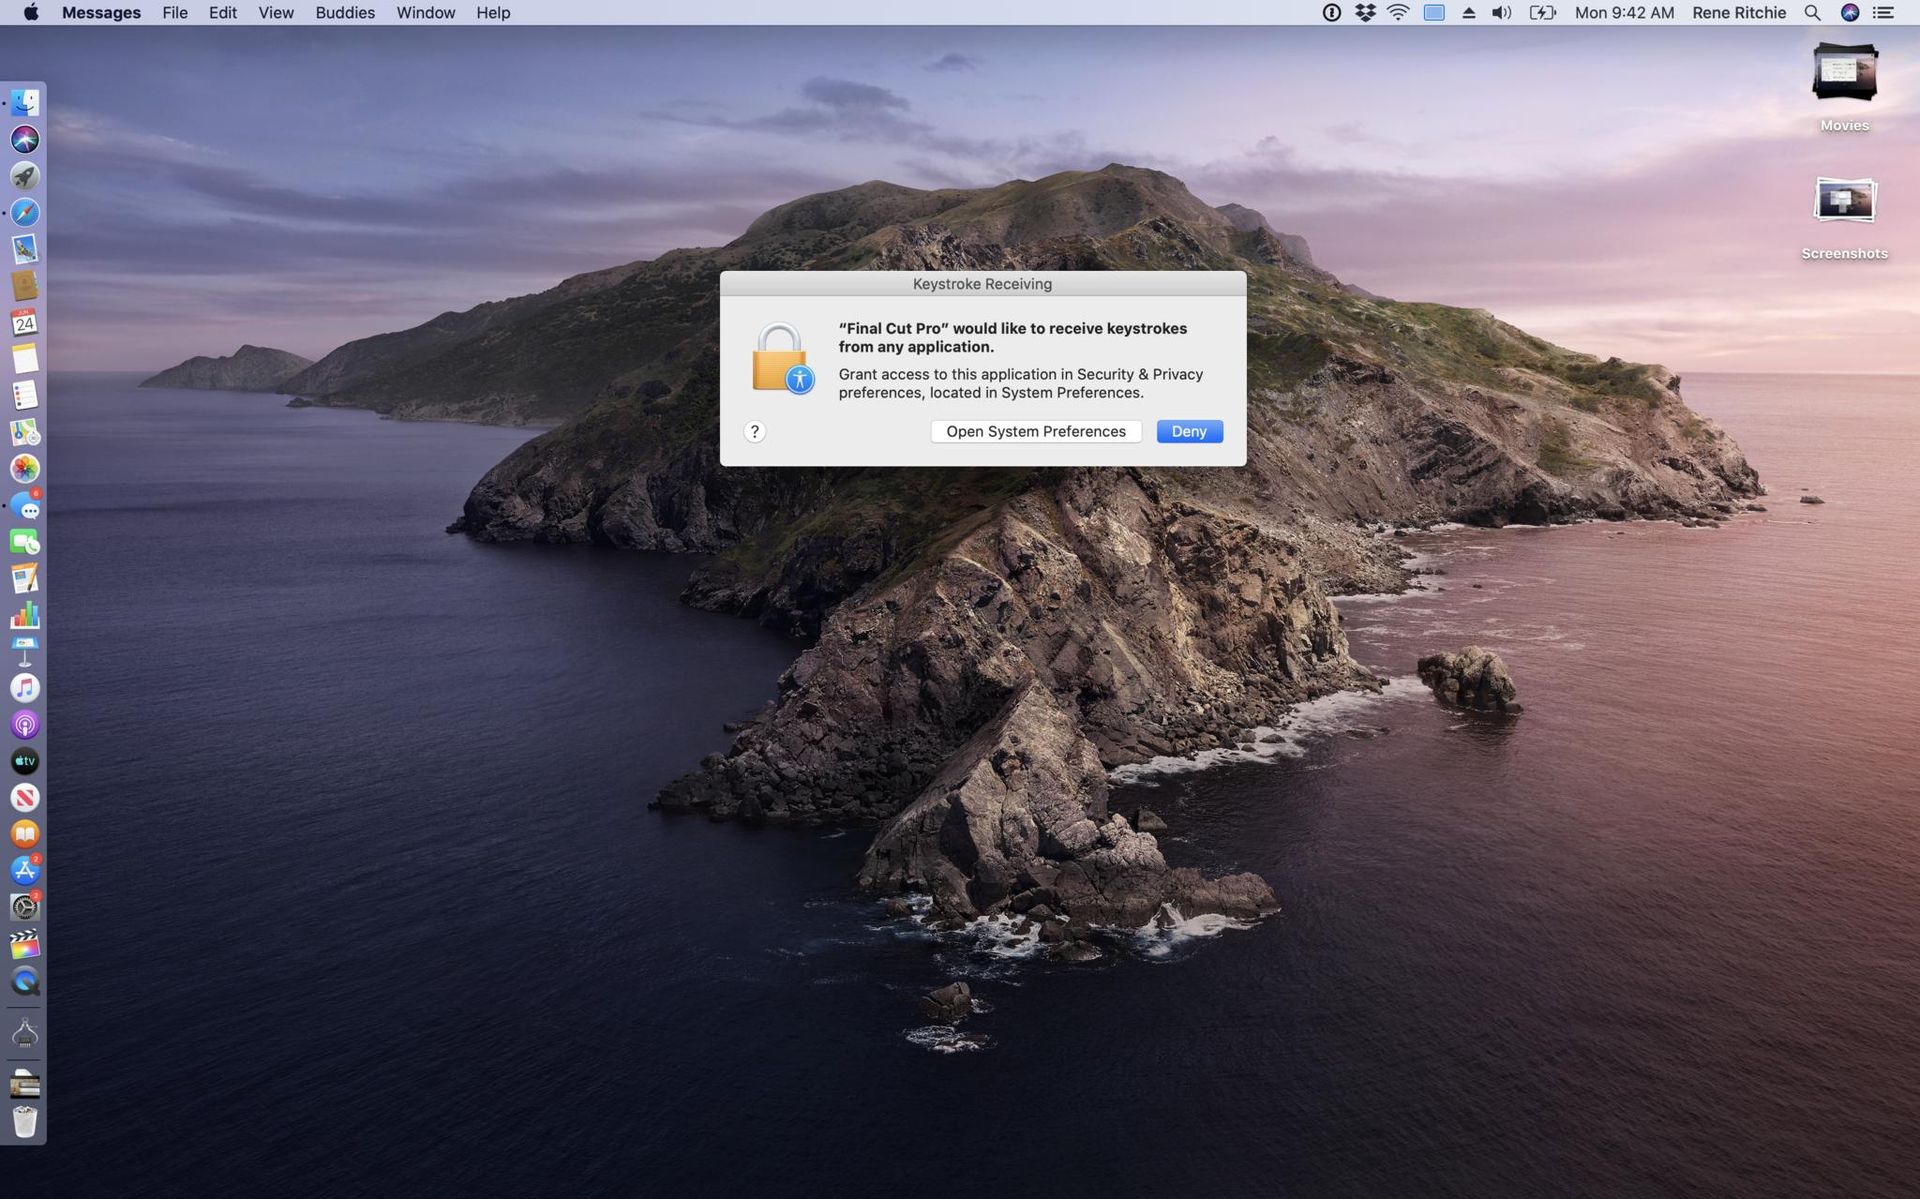This screenshot has height=1199, width=1920.
Task: Click Open System Preferences button
Action: 1036,431
